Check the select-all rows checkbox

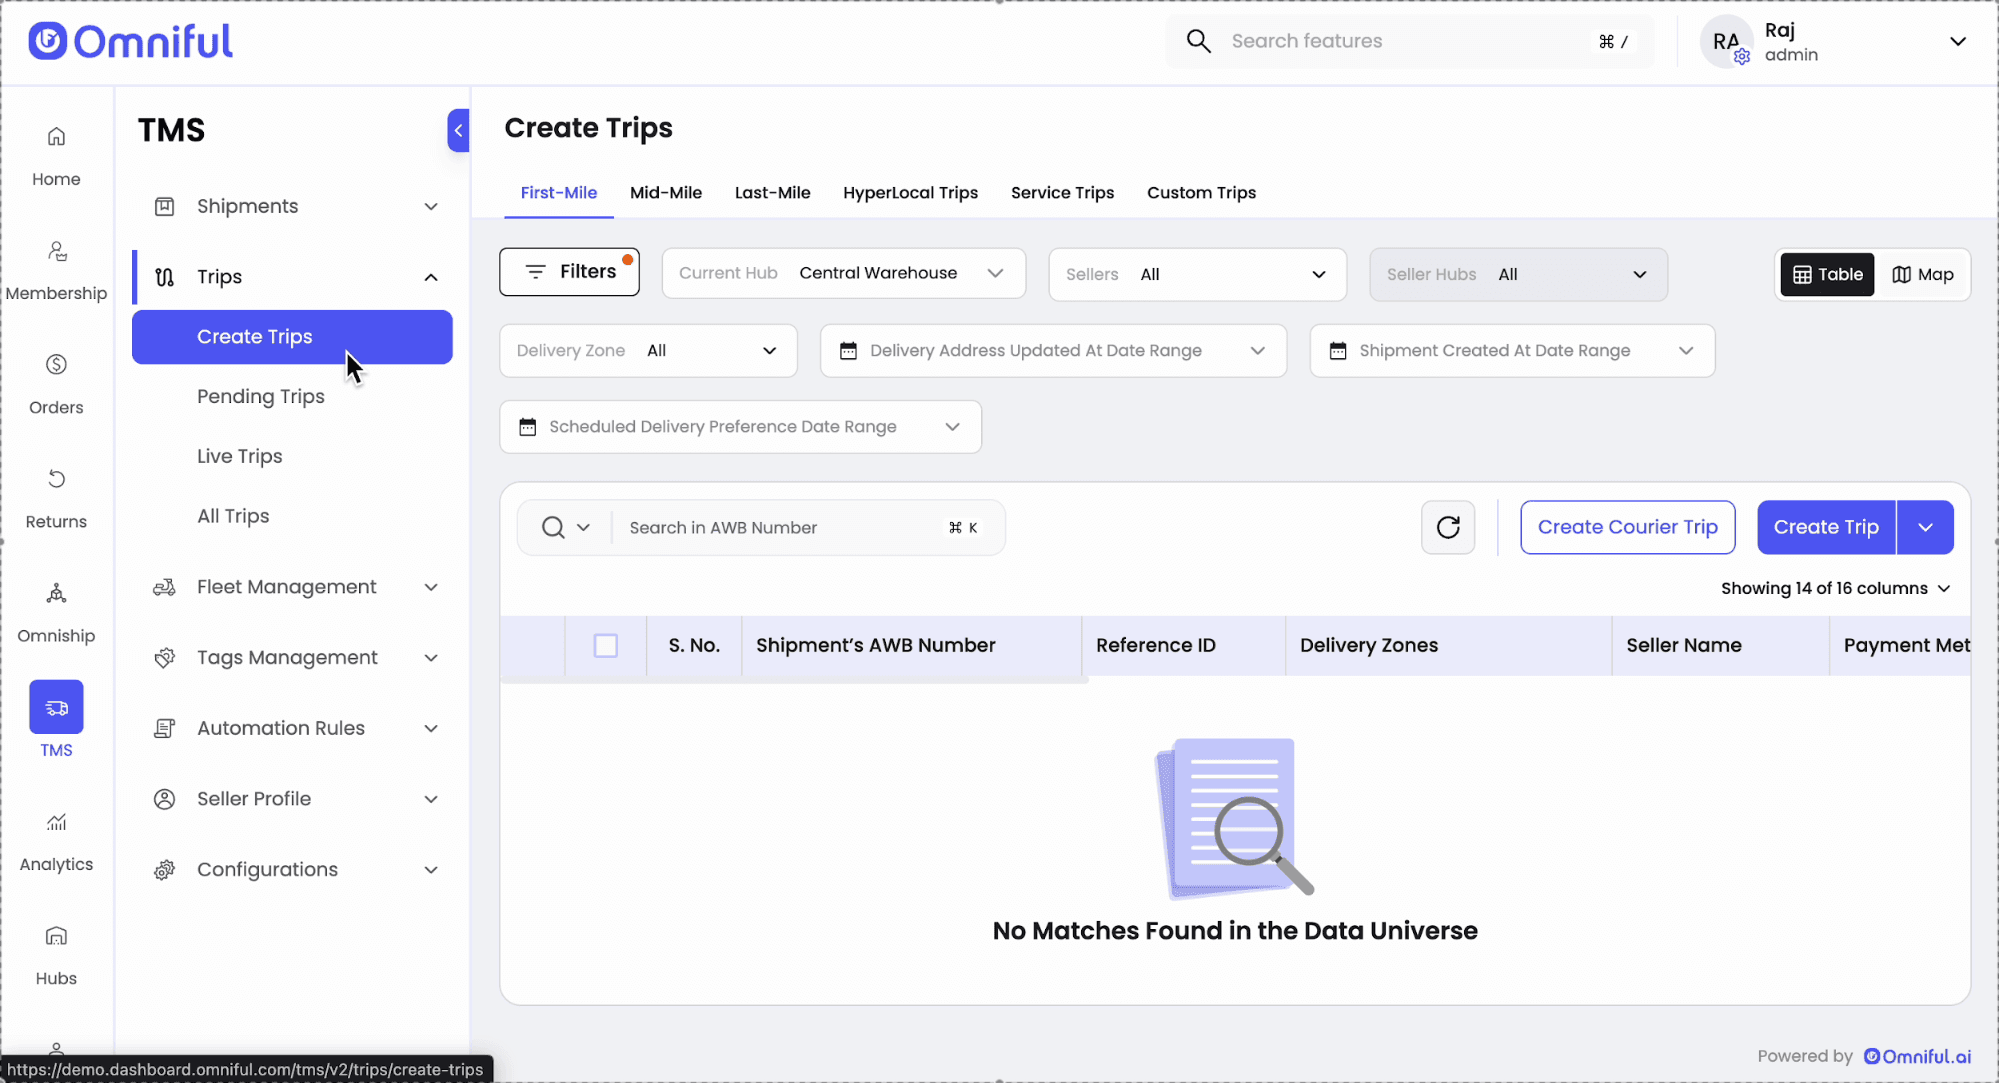point(605,646)
